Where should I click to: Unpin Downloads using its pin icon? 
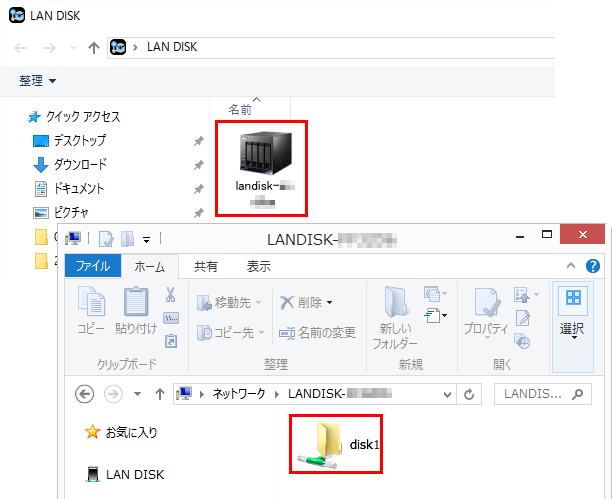(199, 165)
